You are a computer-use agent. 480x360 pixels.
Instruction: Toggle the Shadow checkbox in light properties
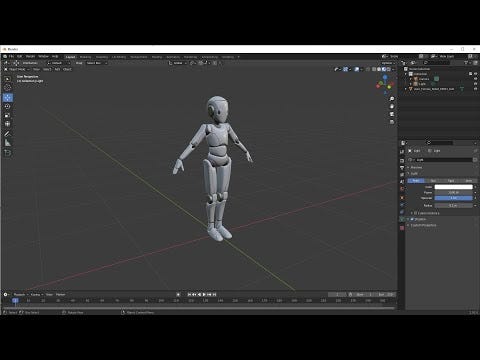tap(412, 219)
